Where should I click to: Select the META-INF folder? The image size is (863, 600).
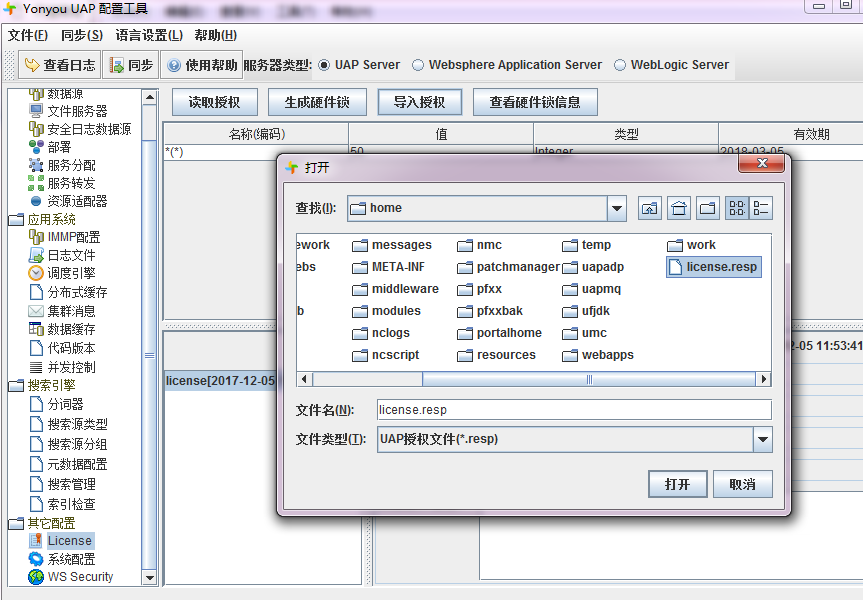(389, 267)
